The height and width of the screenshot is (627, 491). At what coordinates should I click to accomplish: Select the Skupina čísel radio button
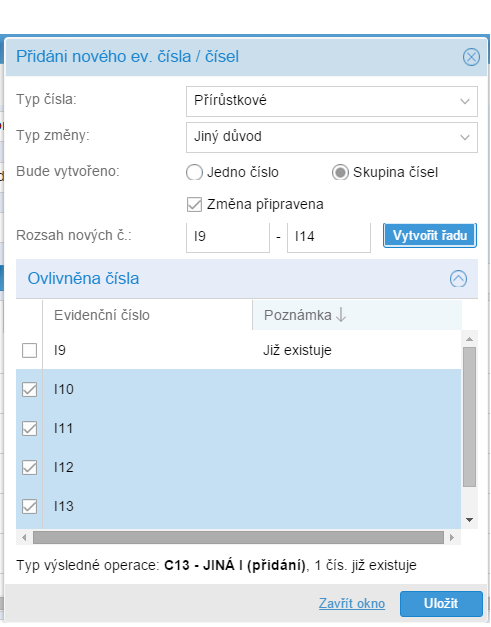[340, 173]
